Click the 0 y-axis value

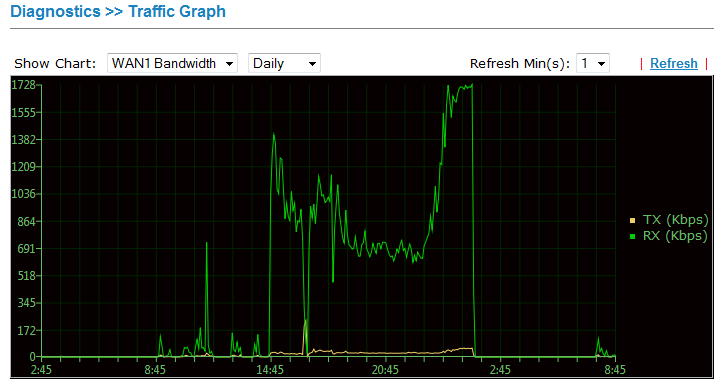coord(32,356)
